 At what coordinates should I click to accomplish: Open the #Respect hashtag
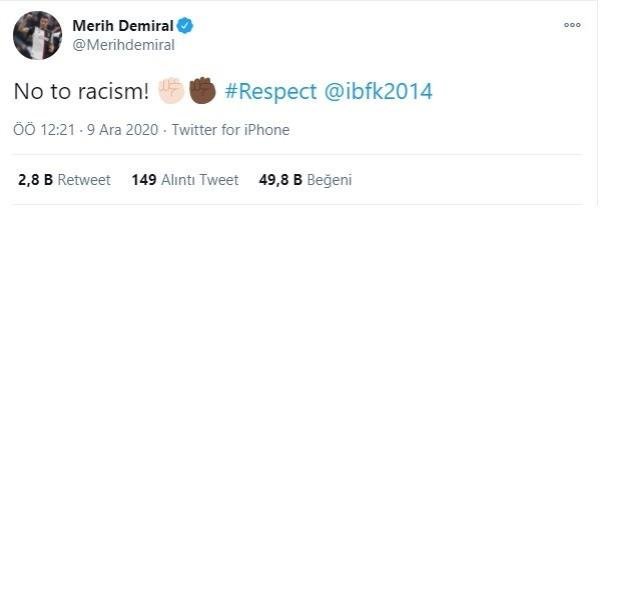click(x=271, y=92)
